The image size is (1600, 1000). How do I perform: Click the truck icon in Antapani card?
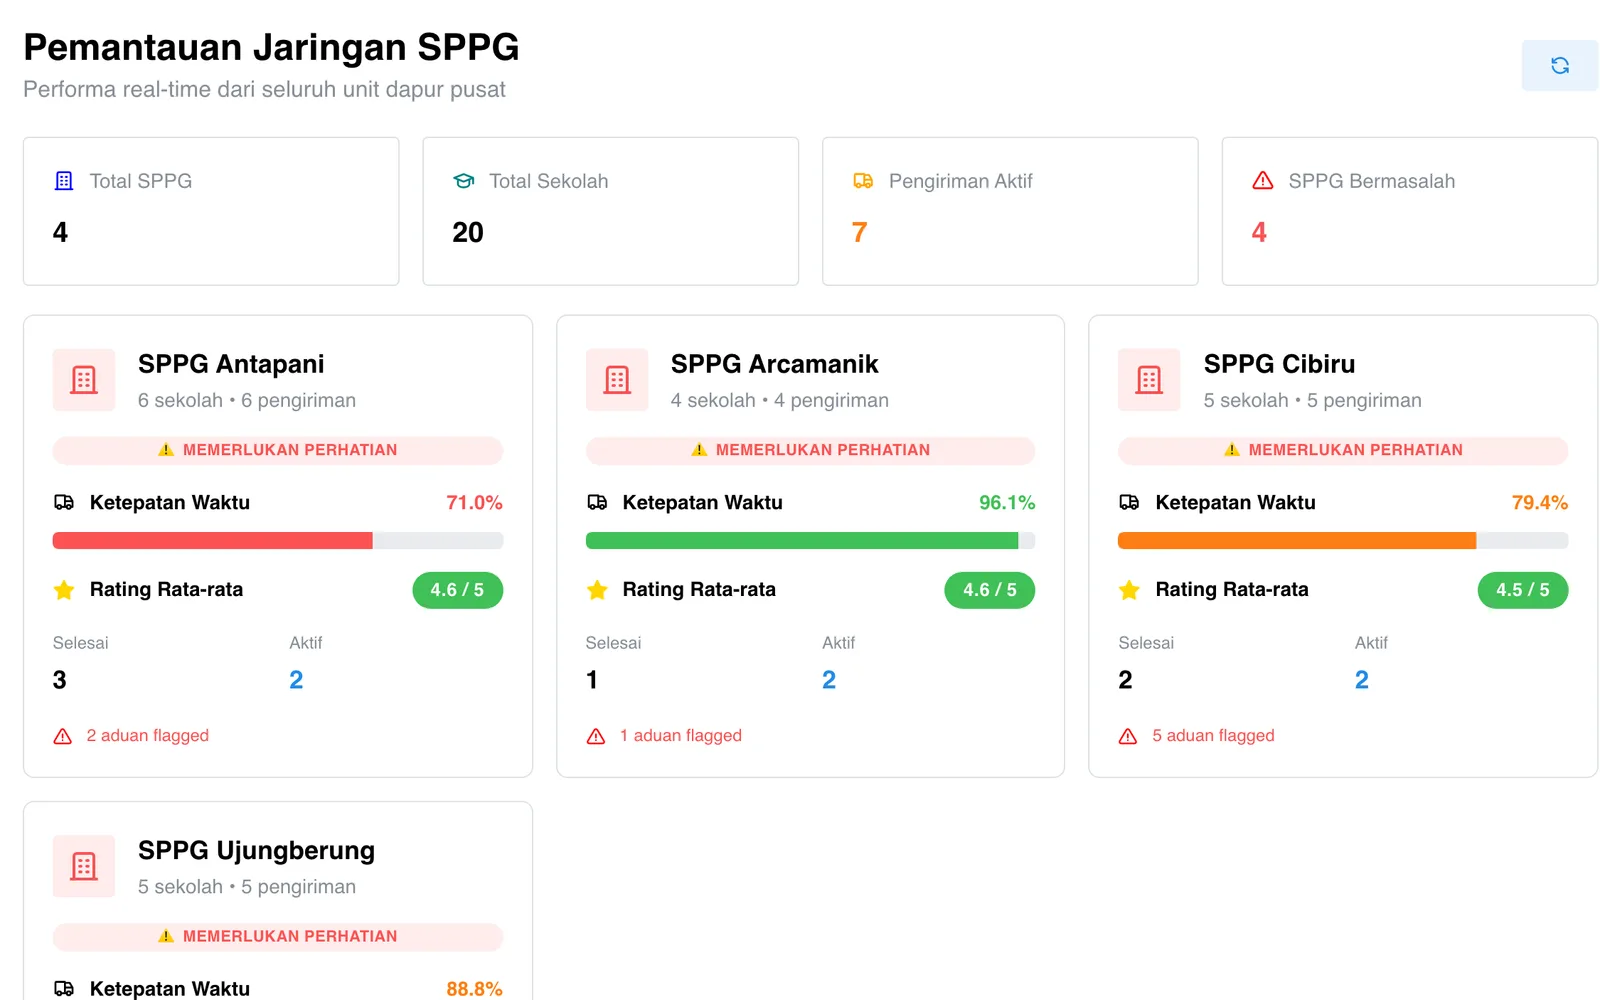[64, 502]
